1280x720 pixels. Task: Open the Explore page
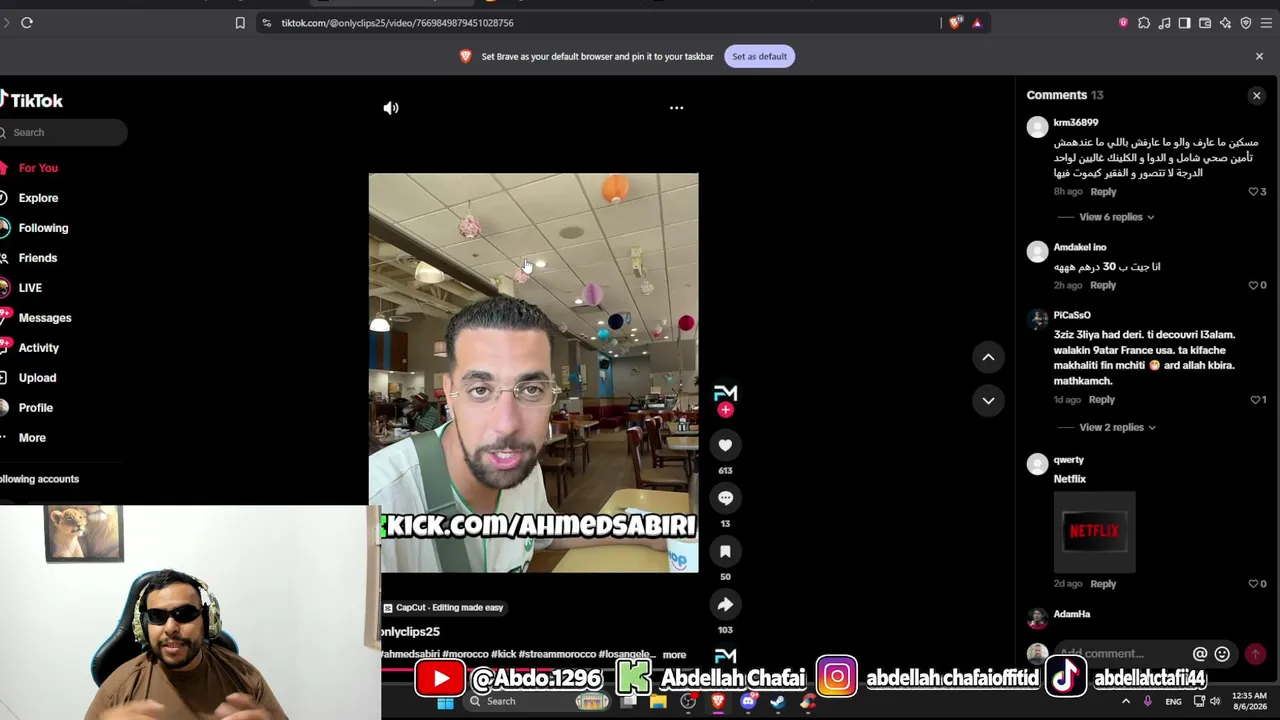click(x=38, y=198)
